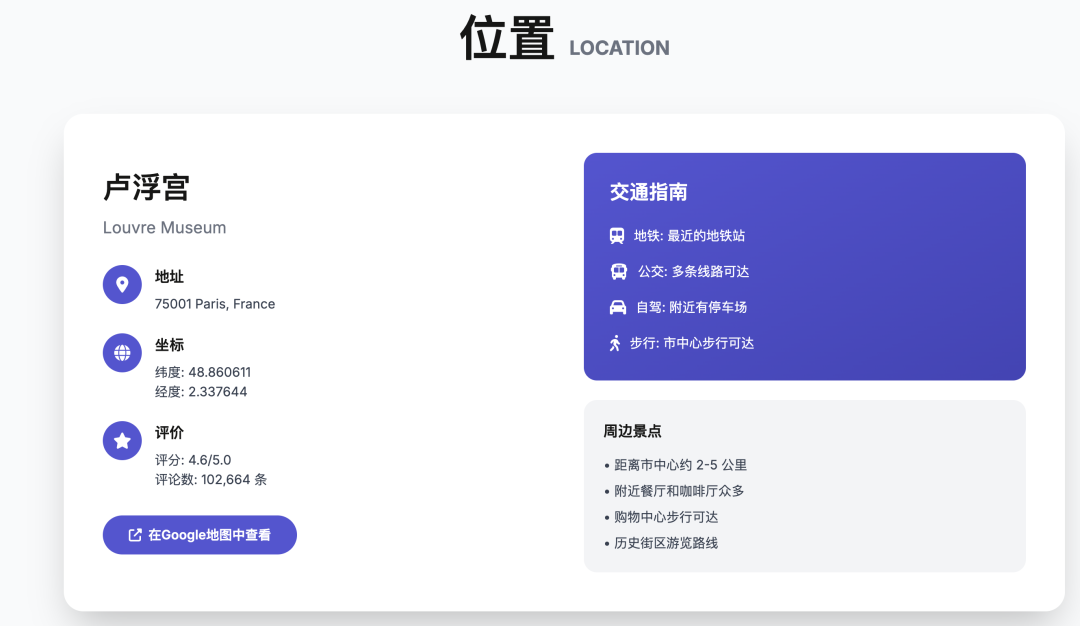The width and height of the screenshot is (1080, 626).
Task: Click the address 75001 Paris, France
Action: click(215, 304)
